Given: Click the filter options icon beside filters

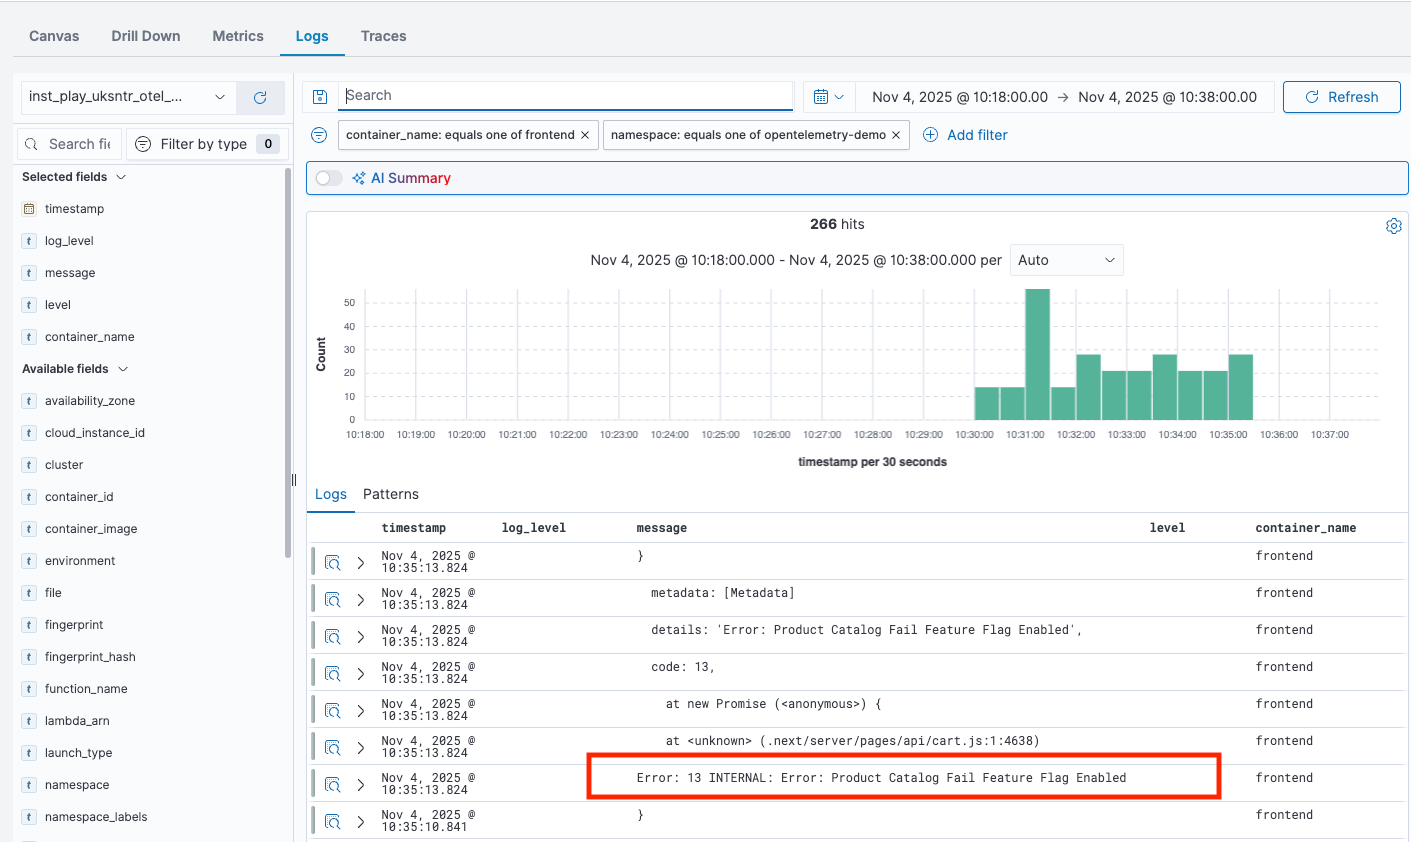Looking at the screenshot, I should (319, 135).
